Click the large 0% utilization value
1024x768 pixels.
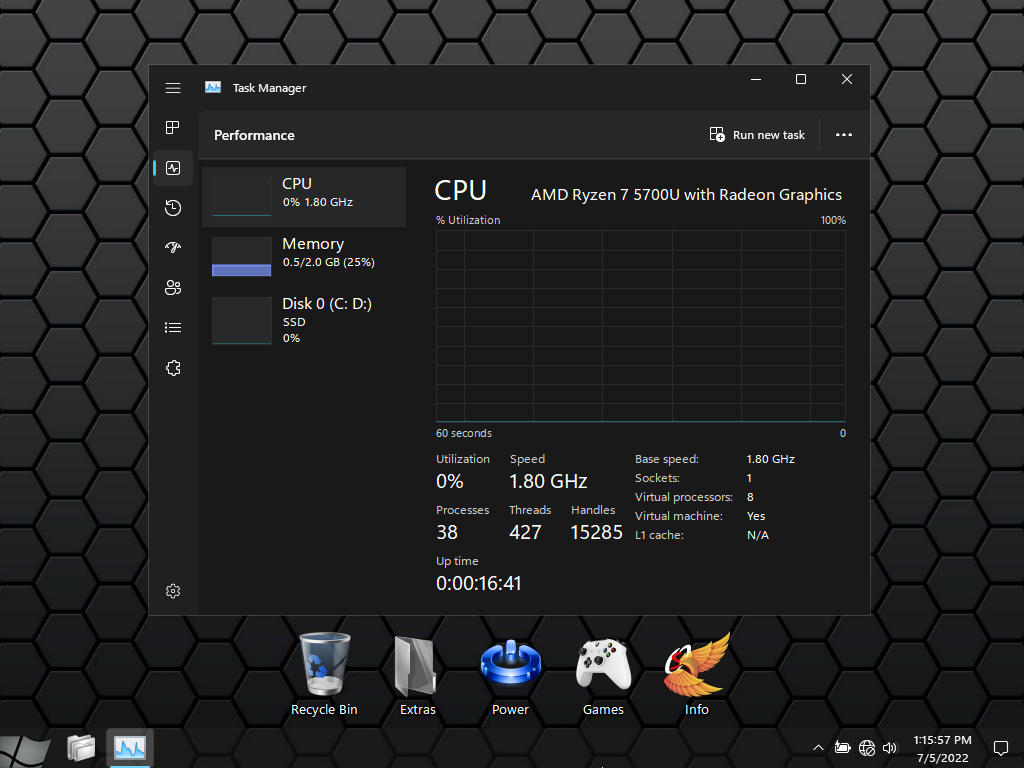450,481
